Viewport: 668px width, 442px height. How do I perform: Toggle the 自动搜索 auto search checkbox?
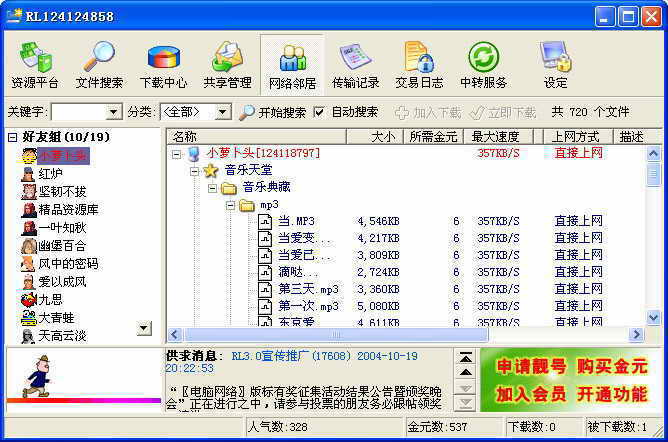(320, 112)
